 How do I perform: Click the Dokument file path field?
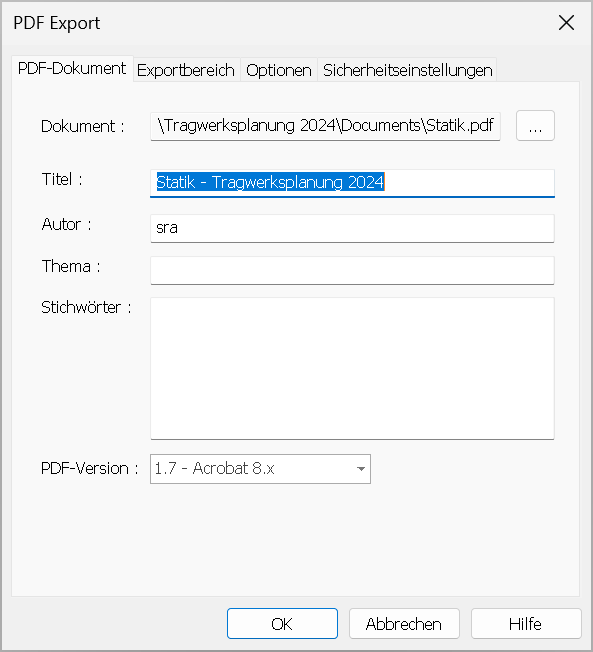(325, 126)
